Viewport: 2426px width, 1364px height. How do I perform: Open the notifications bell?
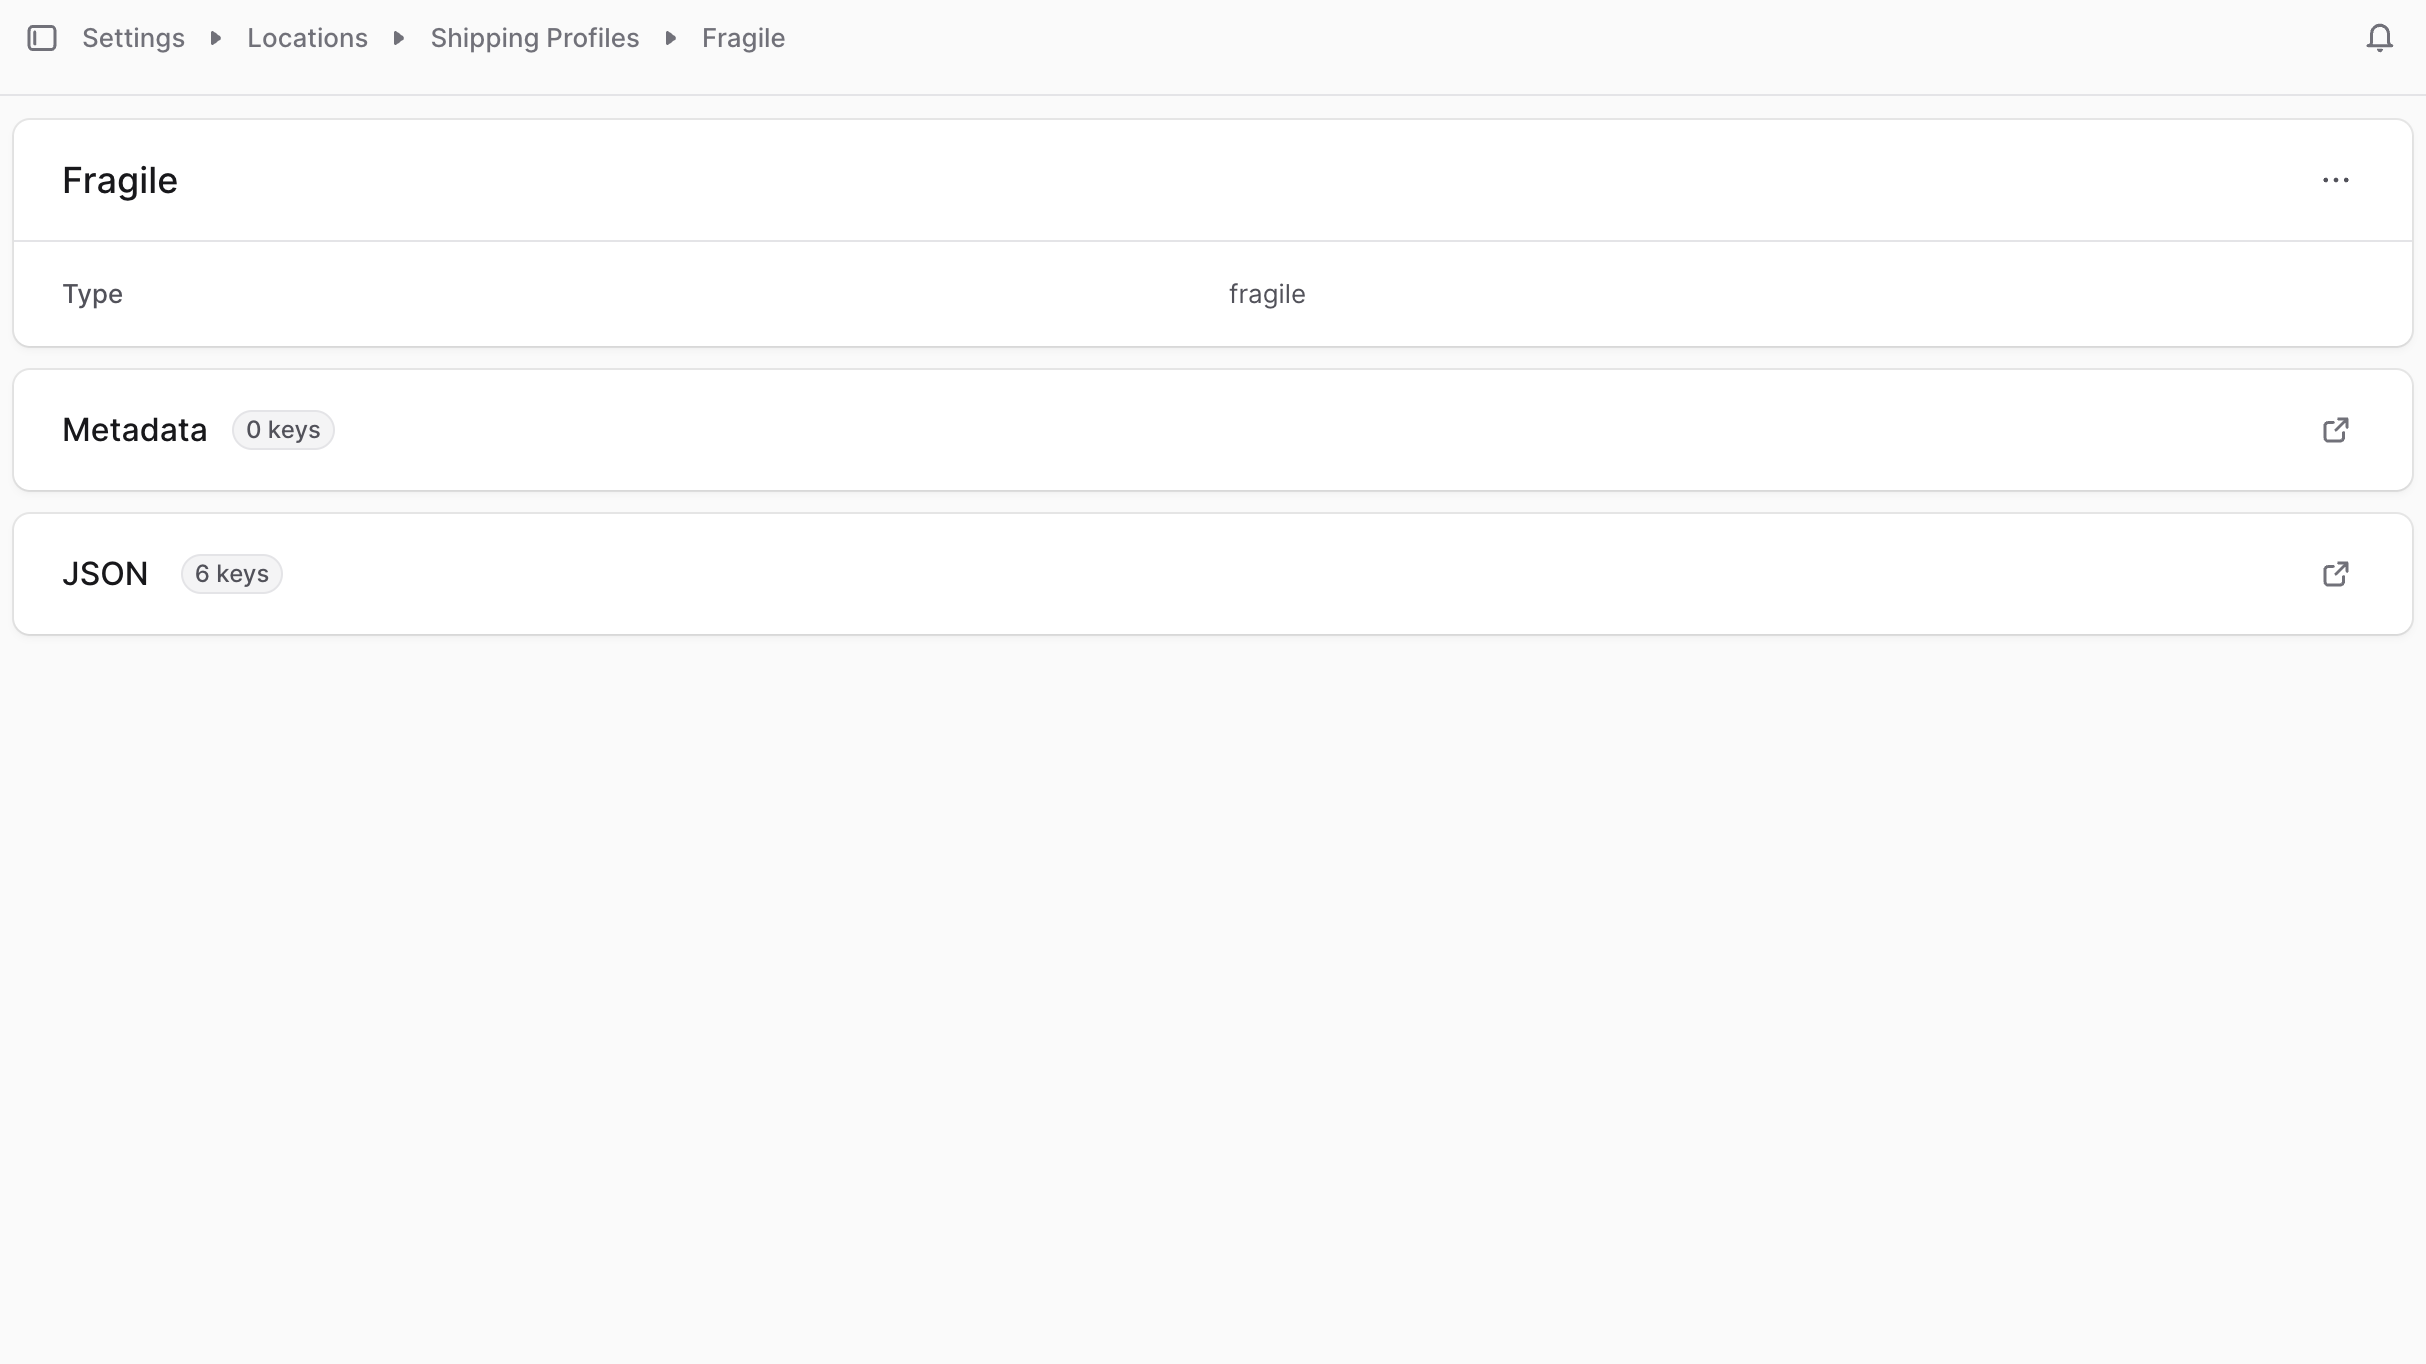click(x=2379, y=38)
